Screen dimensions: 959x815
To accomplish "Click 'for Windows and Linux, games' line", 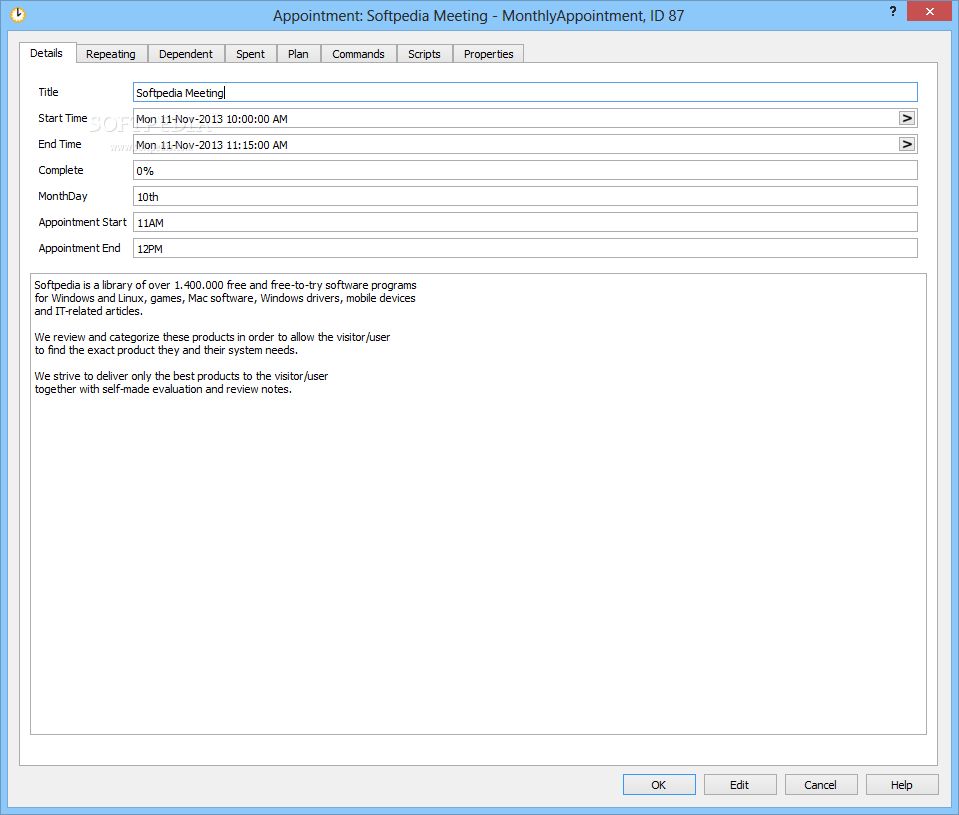I will tap(225, 298).
